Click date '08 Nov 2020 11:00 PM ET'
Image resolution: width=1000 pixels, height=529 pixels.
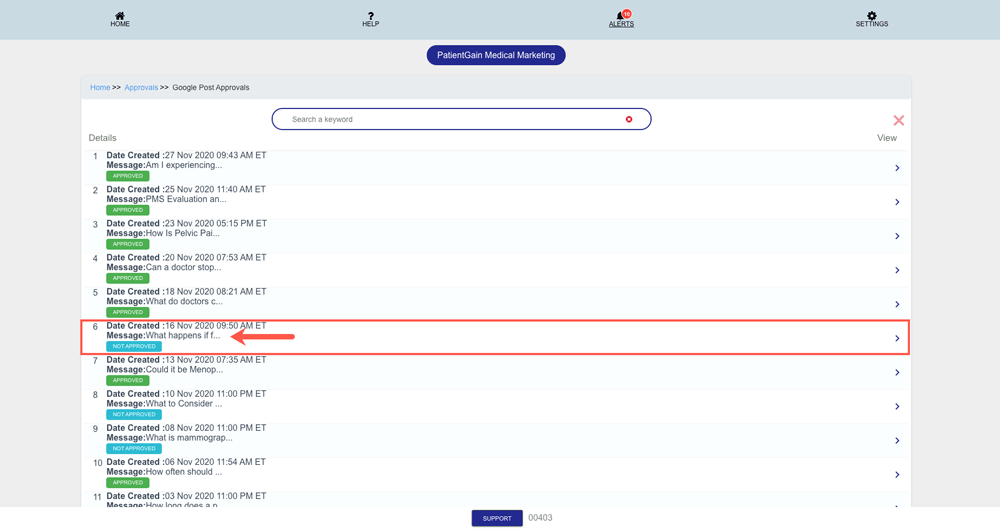point(216,428)
